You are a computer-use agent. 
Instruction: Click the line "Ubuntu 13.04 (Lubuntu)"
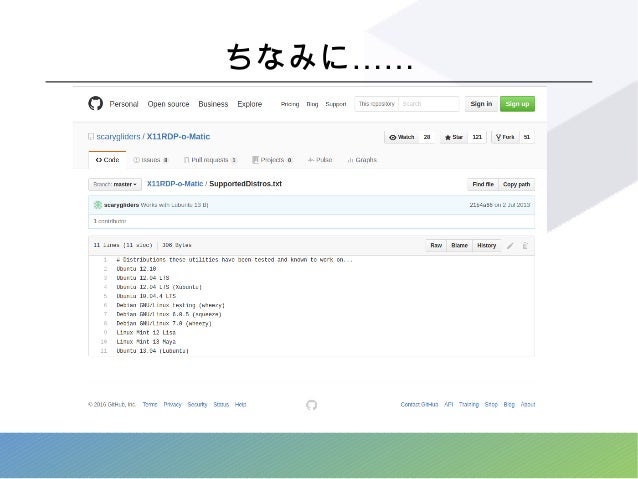click(x=153, y=350)
